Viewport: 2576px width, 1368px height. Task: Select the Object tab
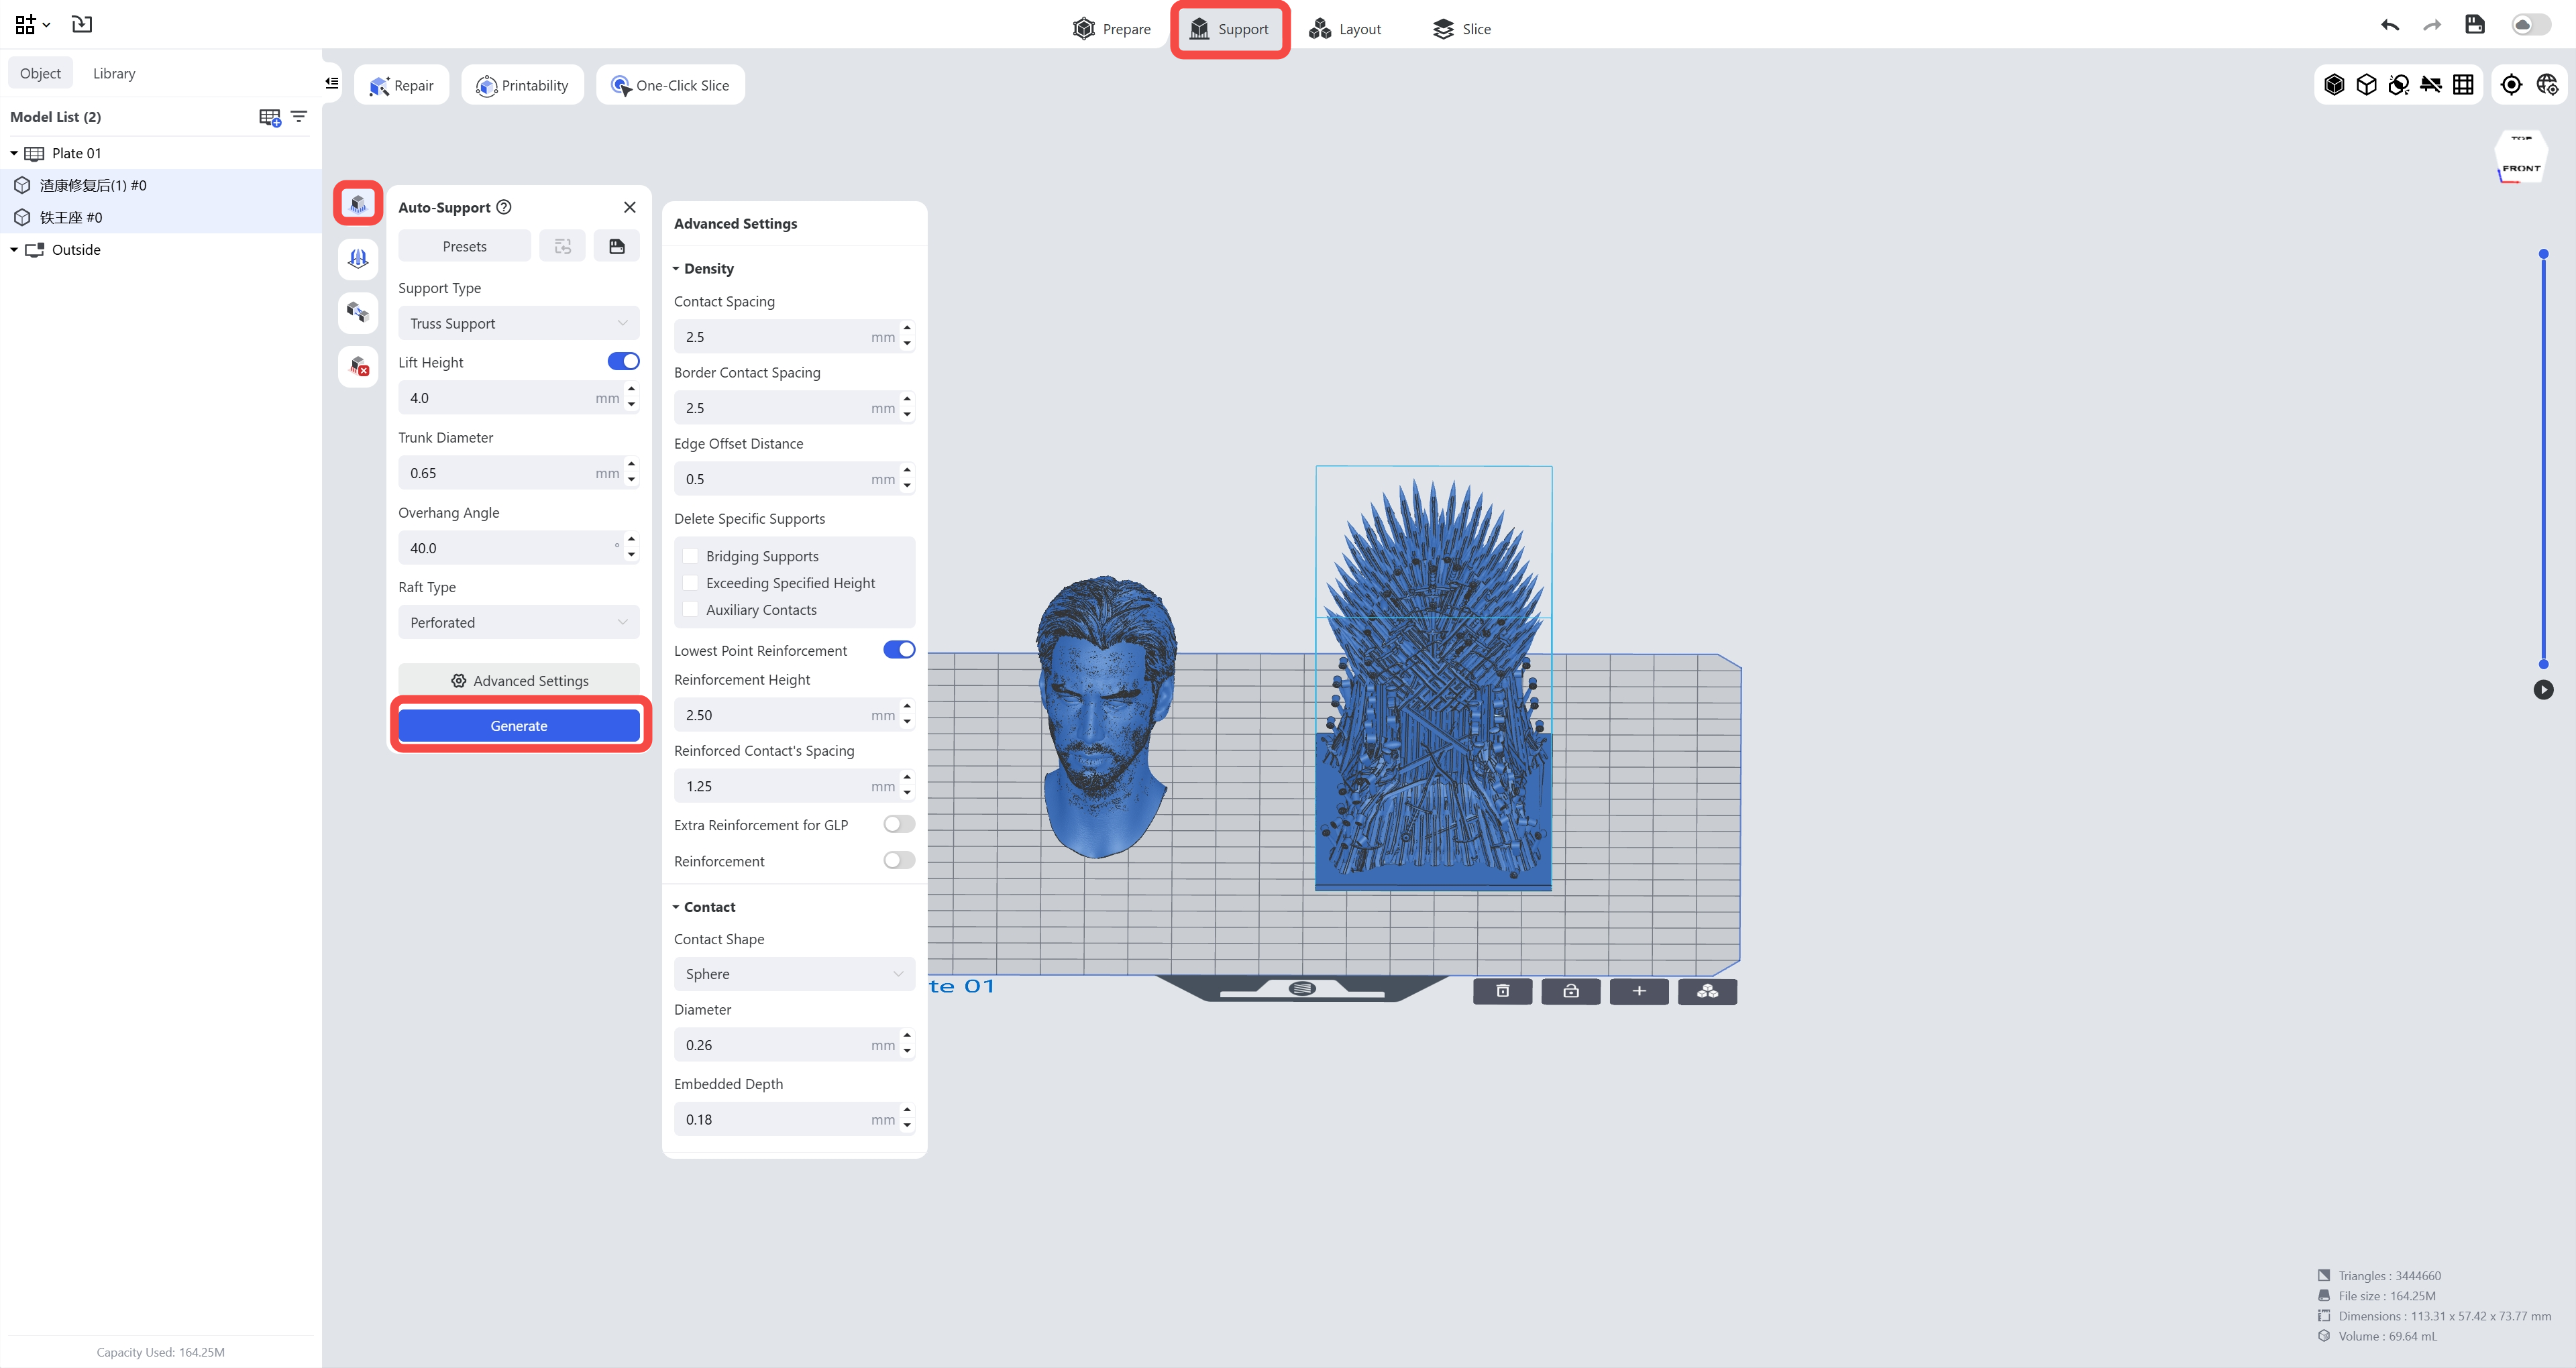click(x=40, y=73)
